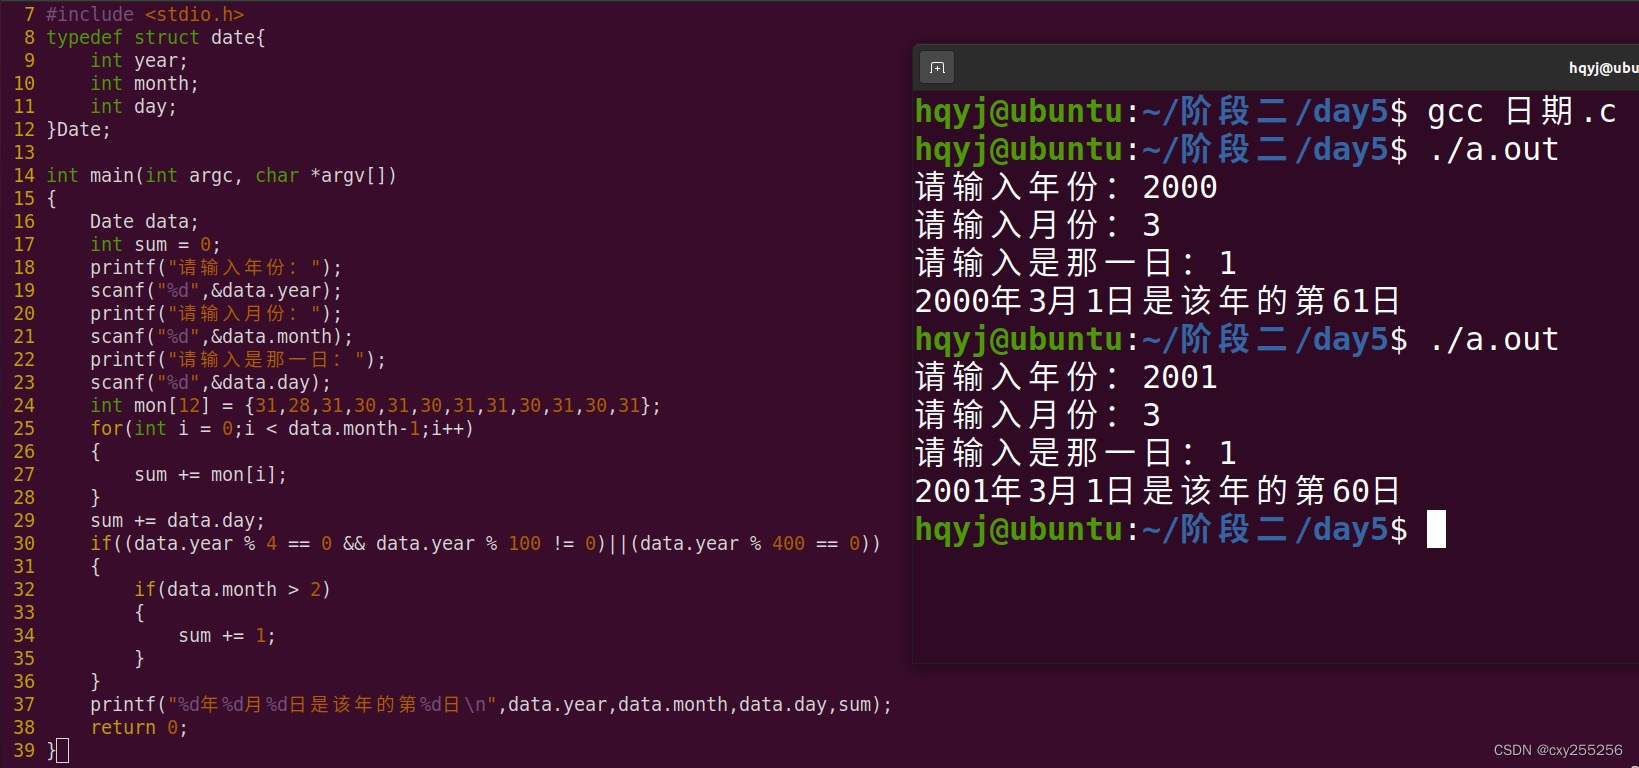Click 'typedef struct date{' on line 8
Screen dimensions: 1639x768
point(156,37)
